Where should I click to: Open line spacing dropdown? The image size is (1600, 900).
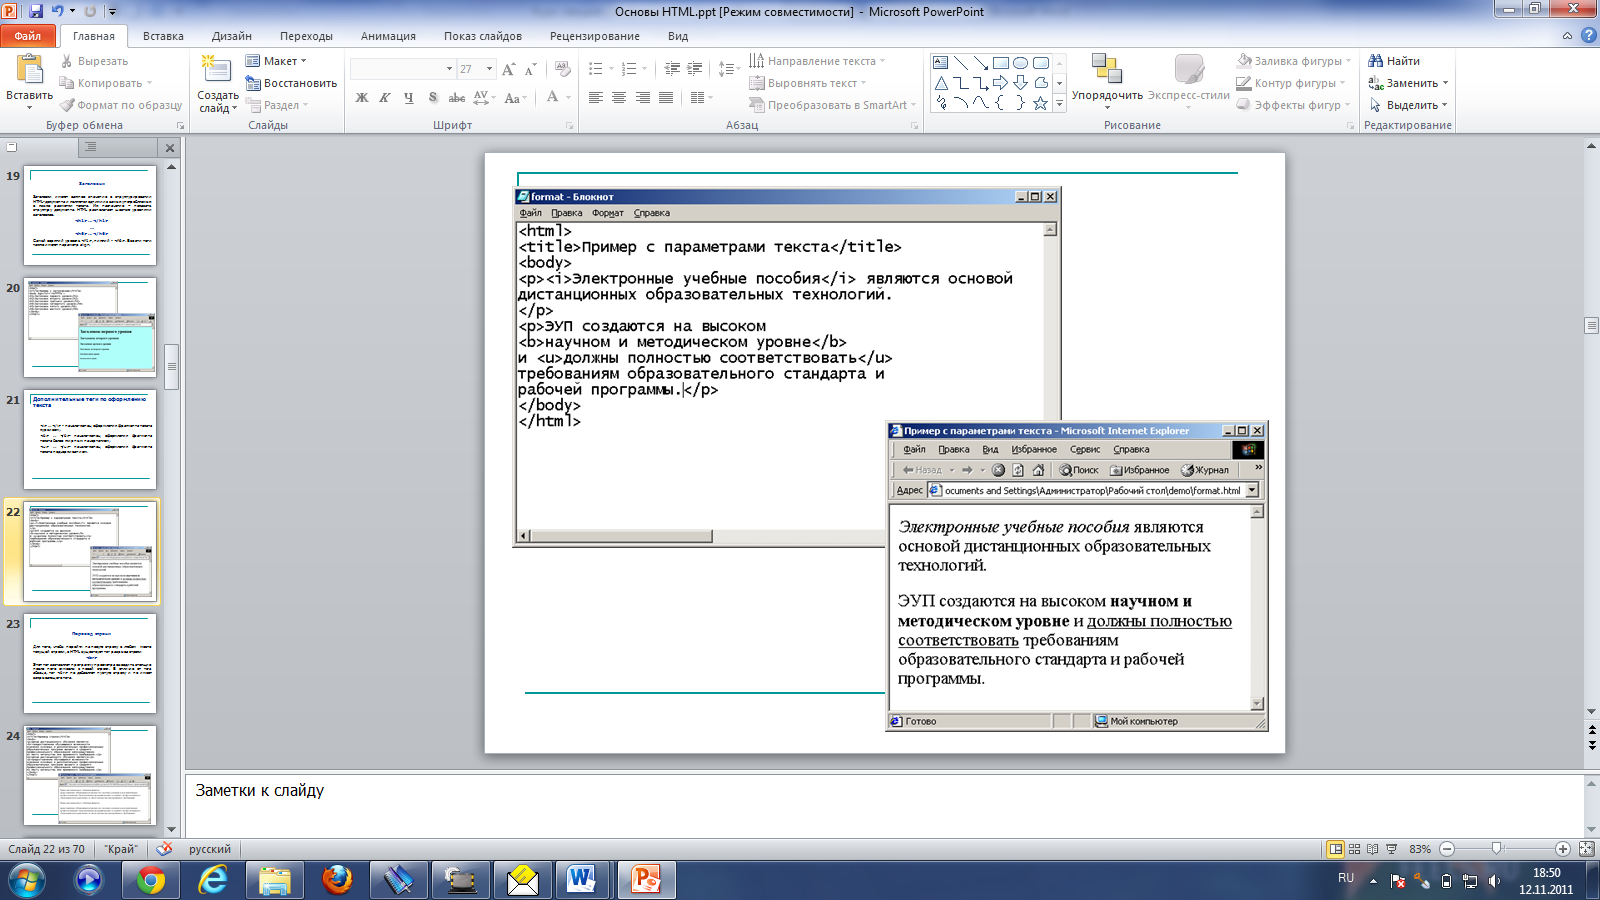(728, 69)
